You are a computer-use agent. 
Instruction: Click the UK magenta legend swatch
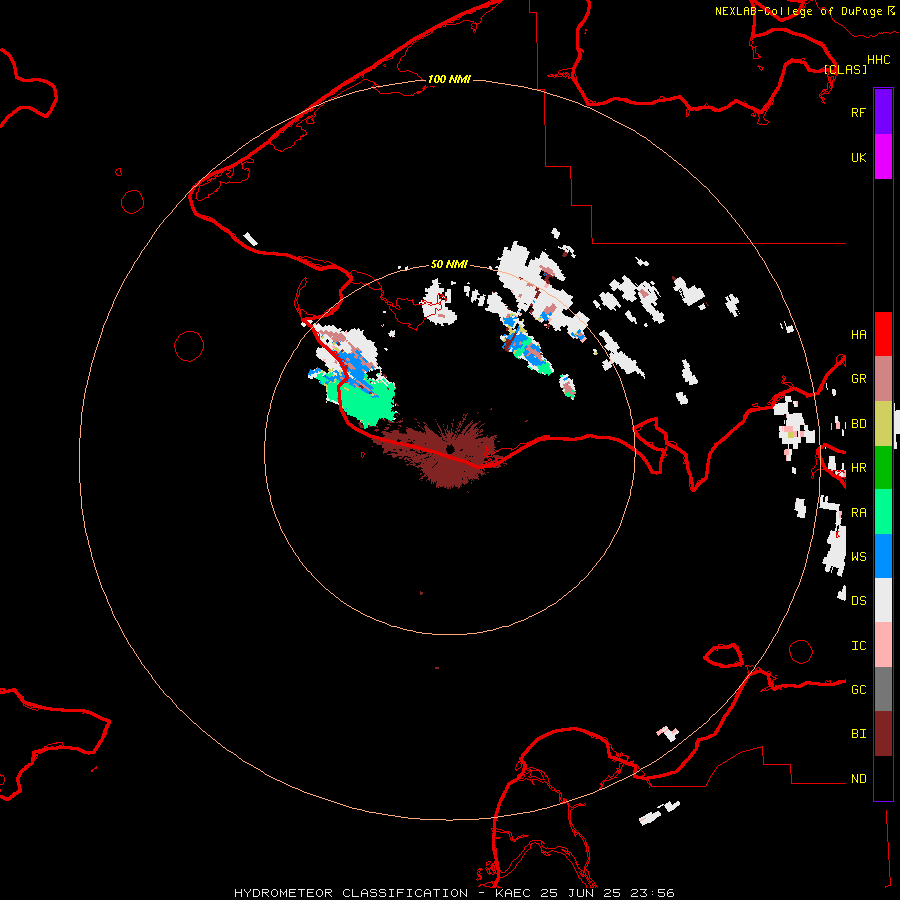click(883, 157)
